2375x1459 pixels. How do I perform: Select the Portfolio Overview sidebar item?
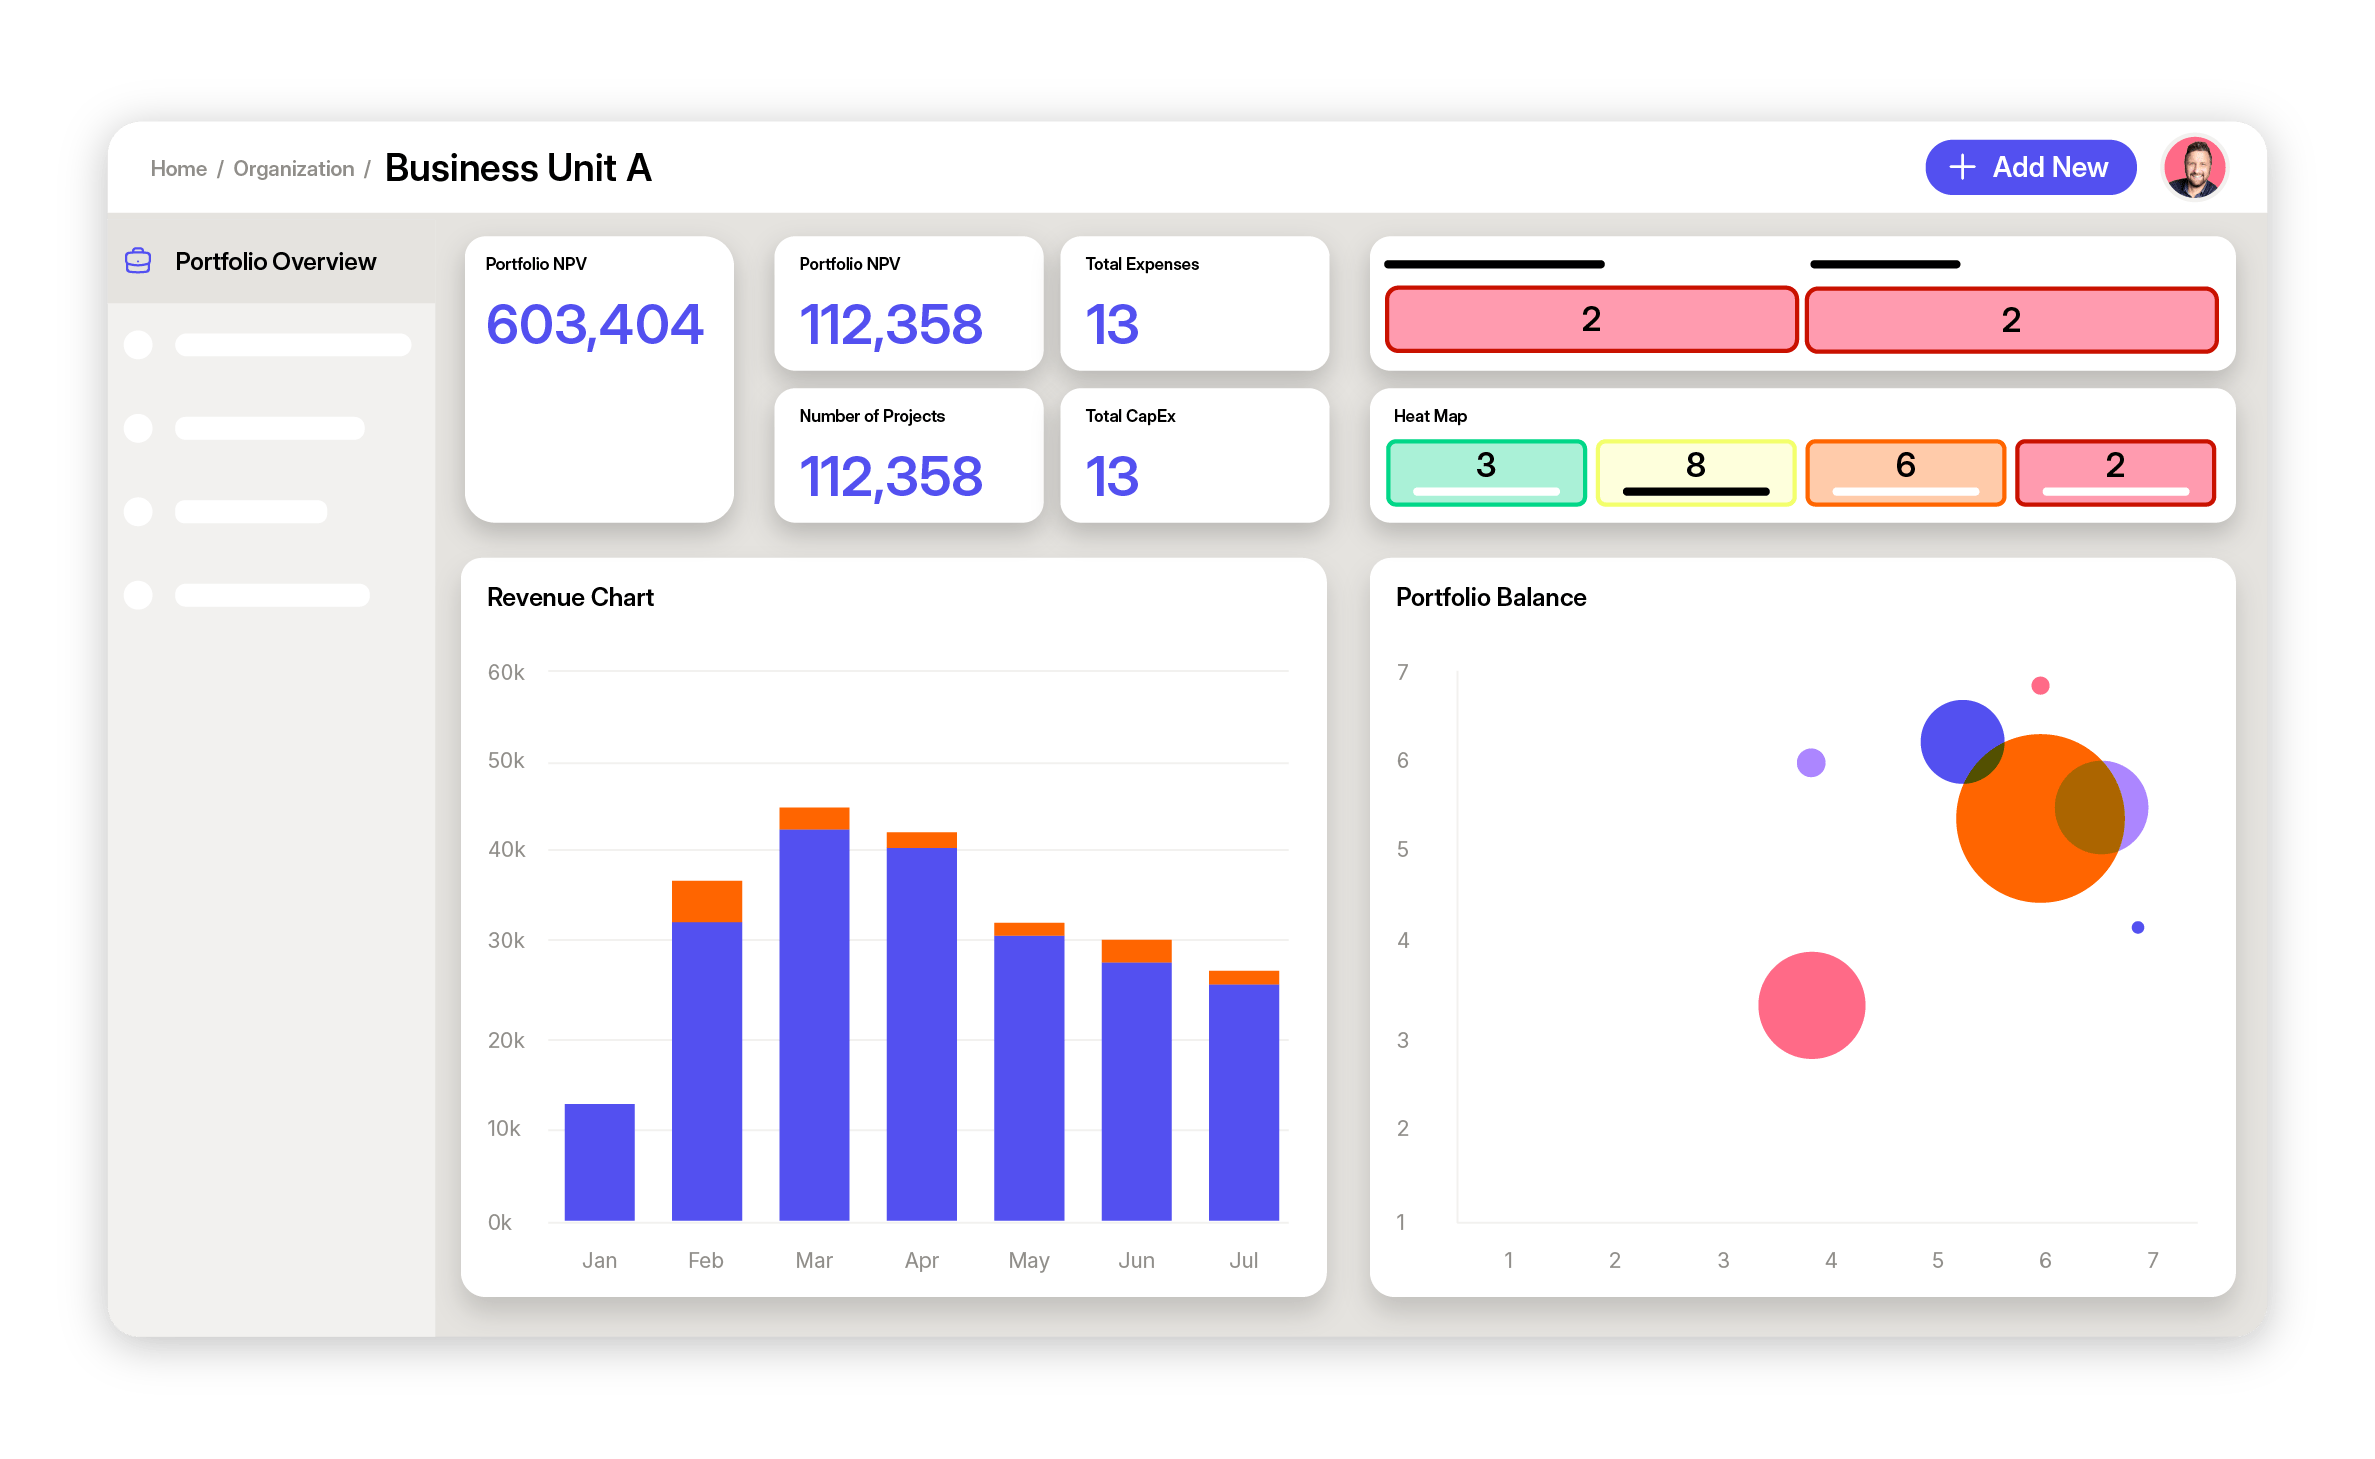click(275, 262)
